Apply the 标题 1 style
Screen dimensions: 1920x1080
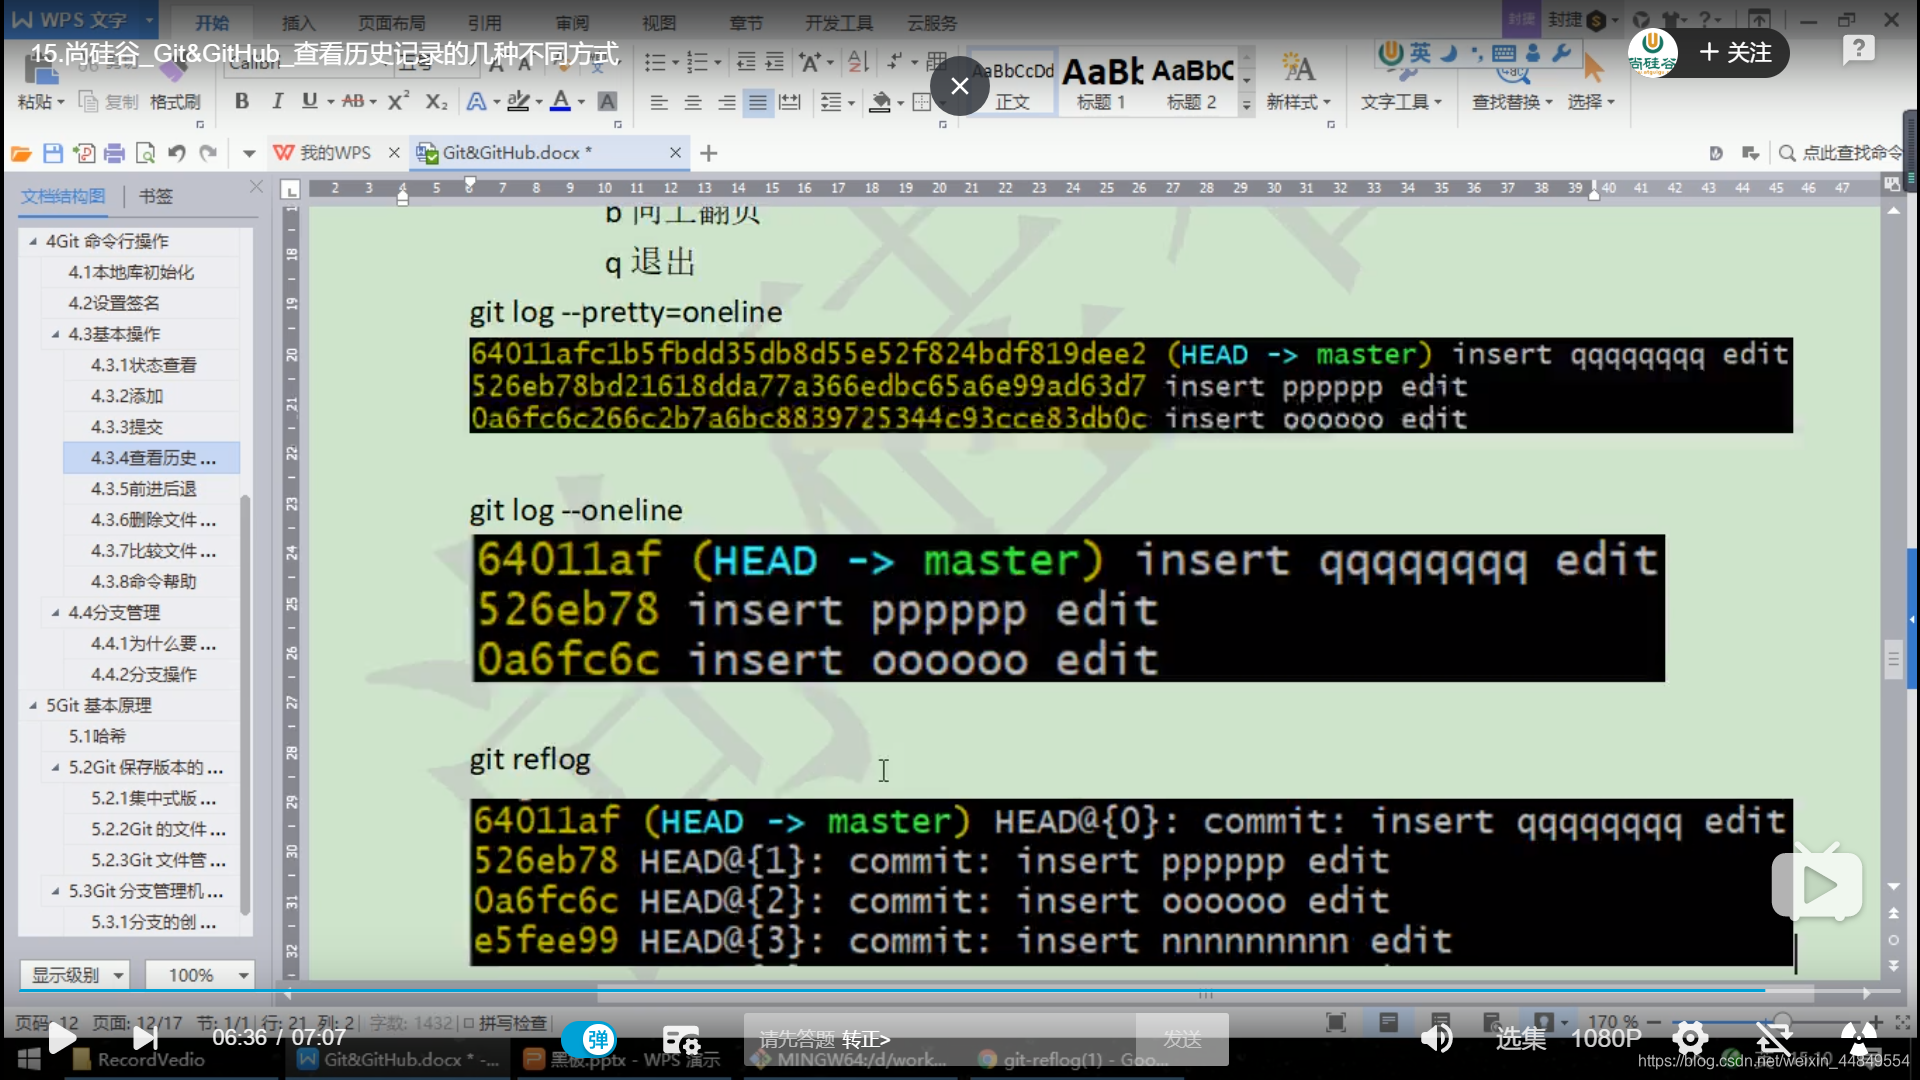click(x=1101, y=82)
